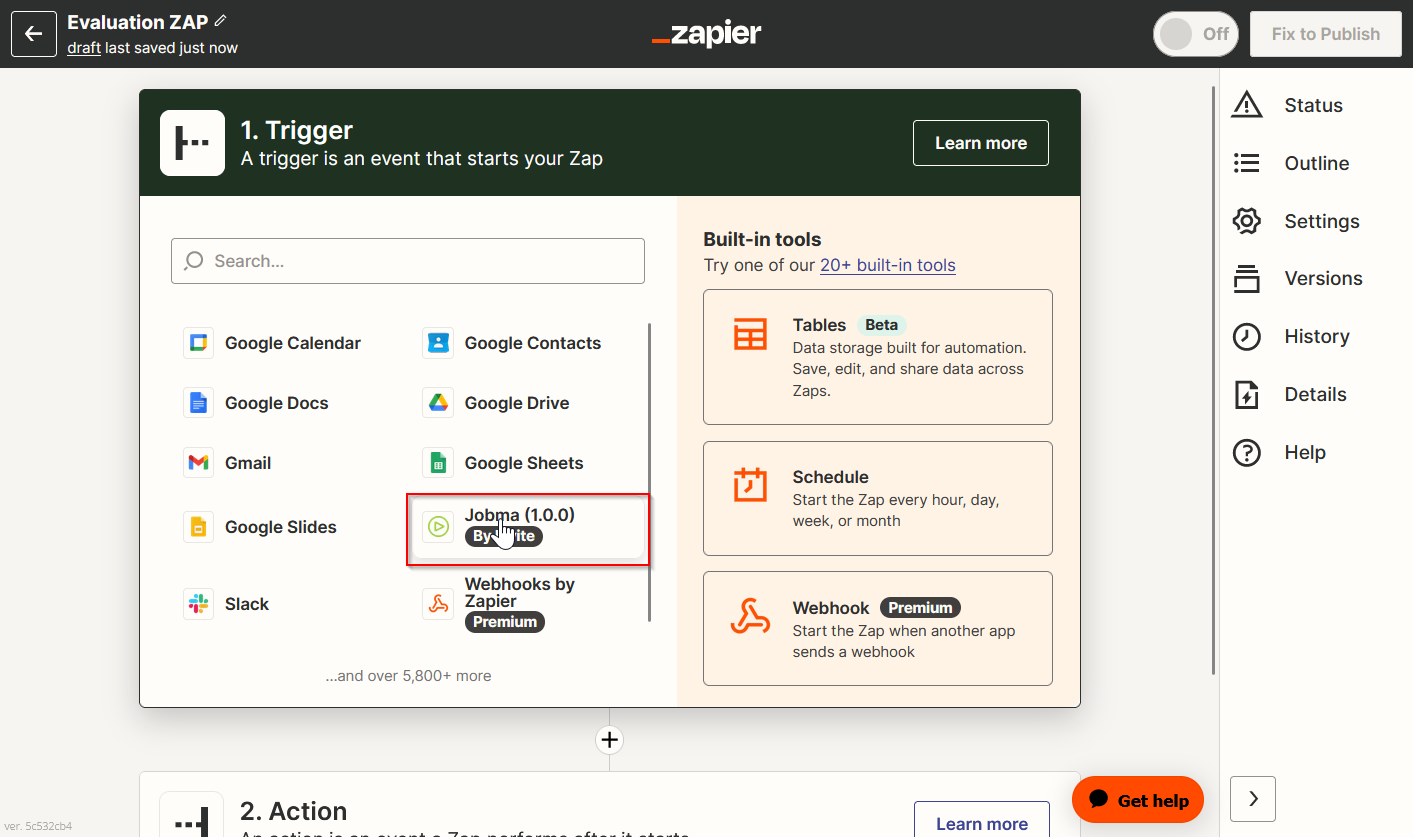Click the Trigger step icon

pos(192,143)
